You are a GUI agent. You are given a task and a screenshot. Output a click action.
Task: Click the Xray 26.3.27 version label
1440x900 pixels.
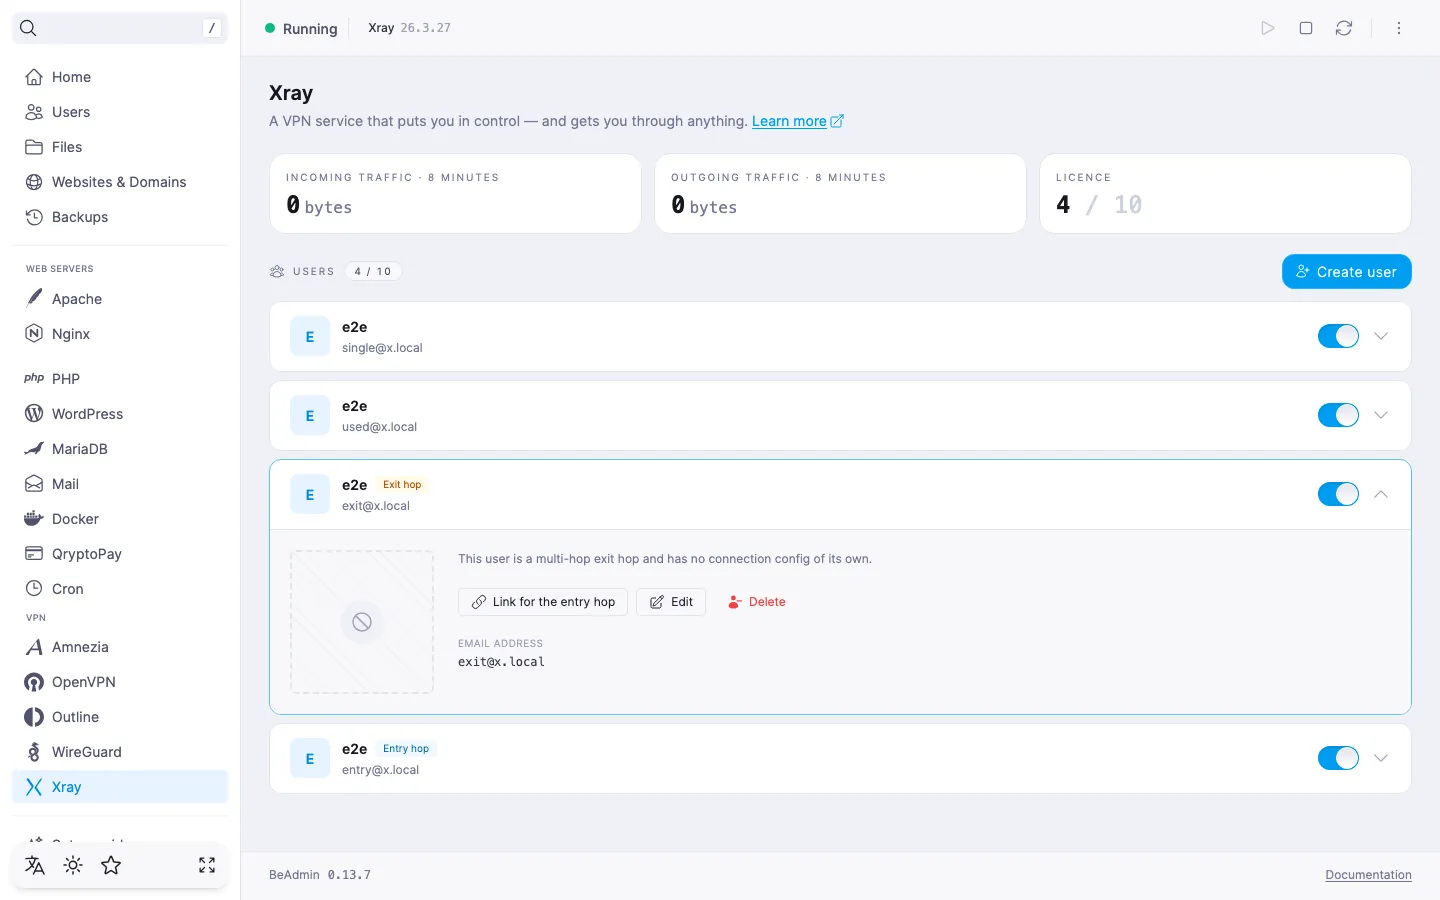[x=409, y=28]
